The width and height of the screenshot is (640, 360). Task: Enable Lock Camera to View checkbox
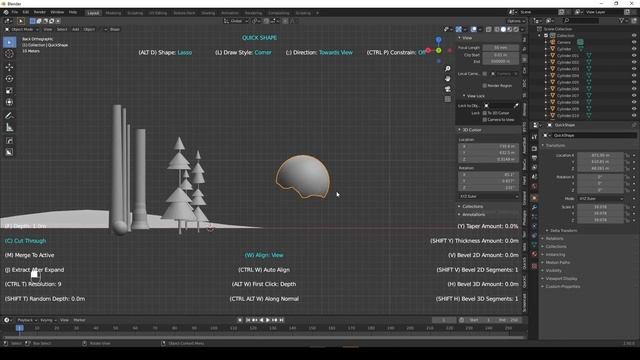484,120
